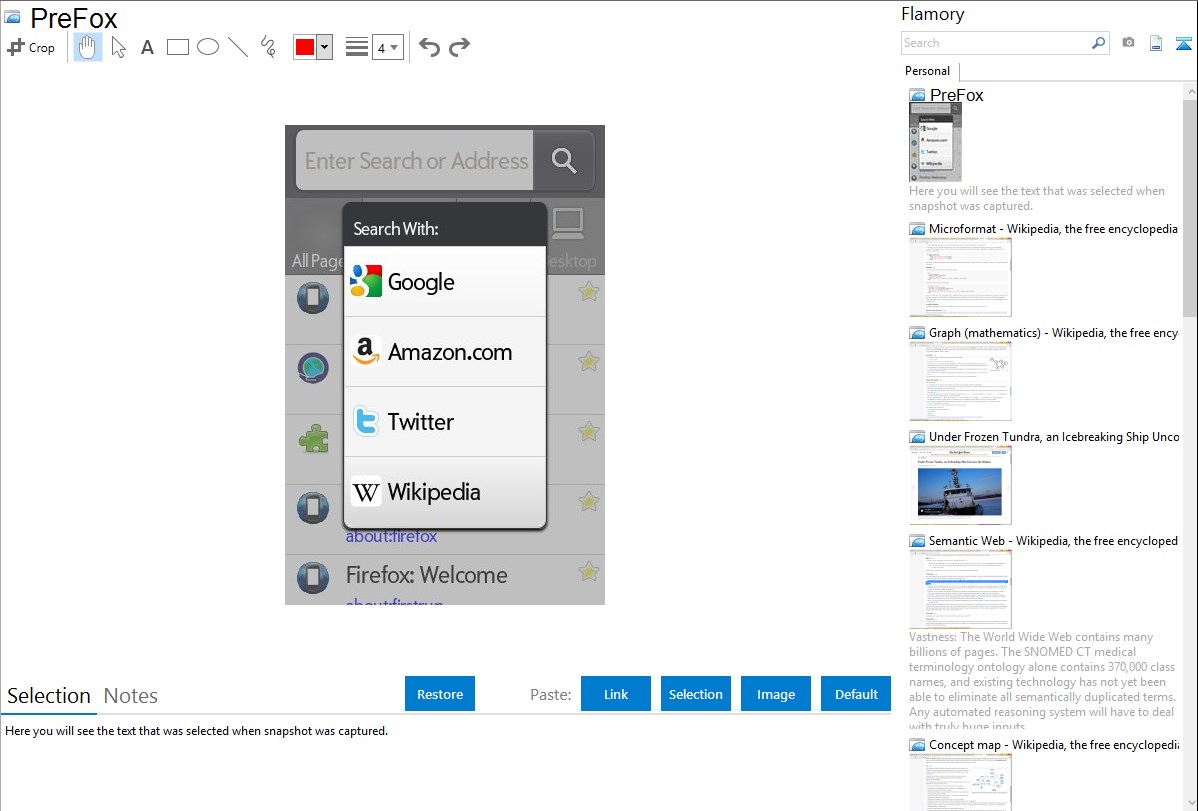Image resolution: width=1198 pixels, height=811 pixels.
Task: Click the about:firefox link text
Action: click(391, 537)
